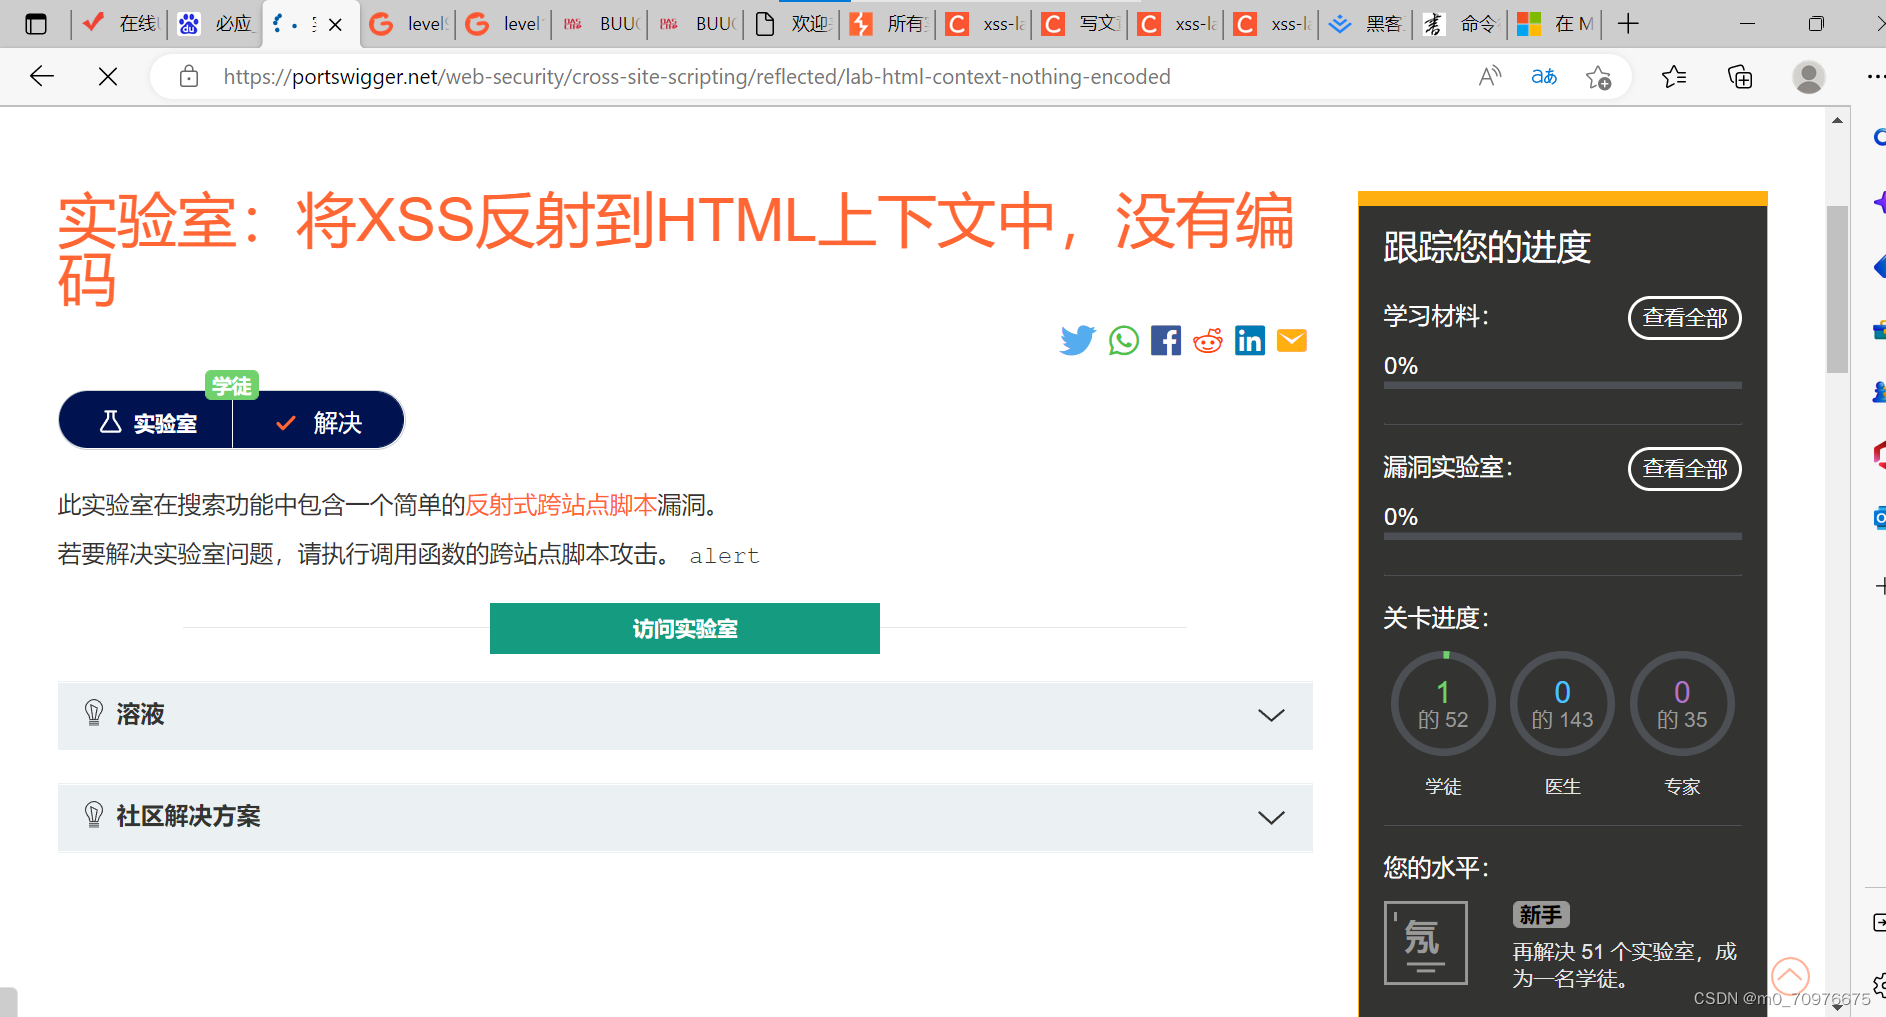
Task: Add the current page to favorites
Action: pyautogui.click(x=1598, y=76)
